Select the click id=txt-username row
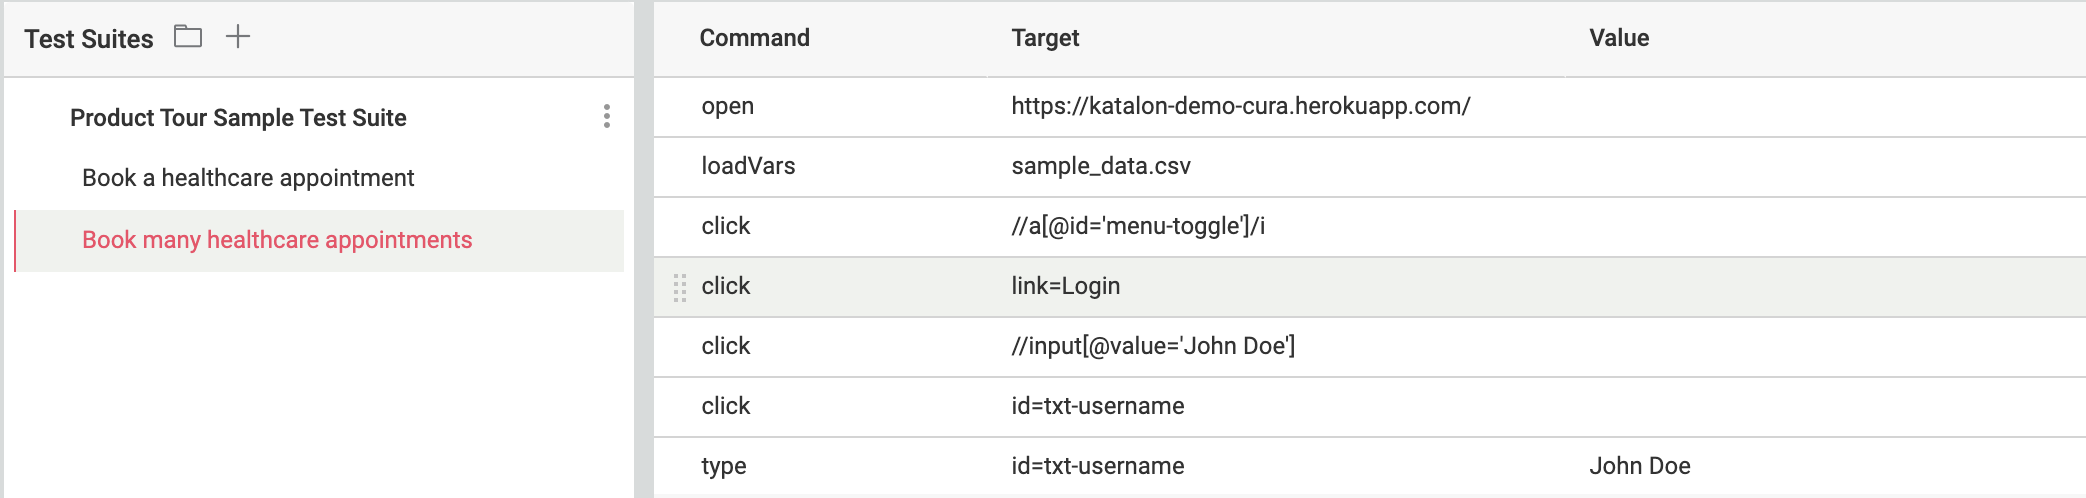The image size is (2086, 498). click(x=726, y=406)
